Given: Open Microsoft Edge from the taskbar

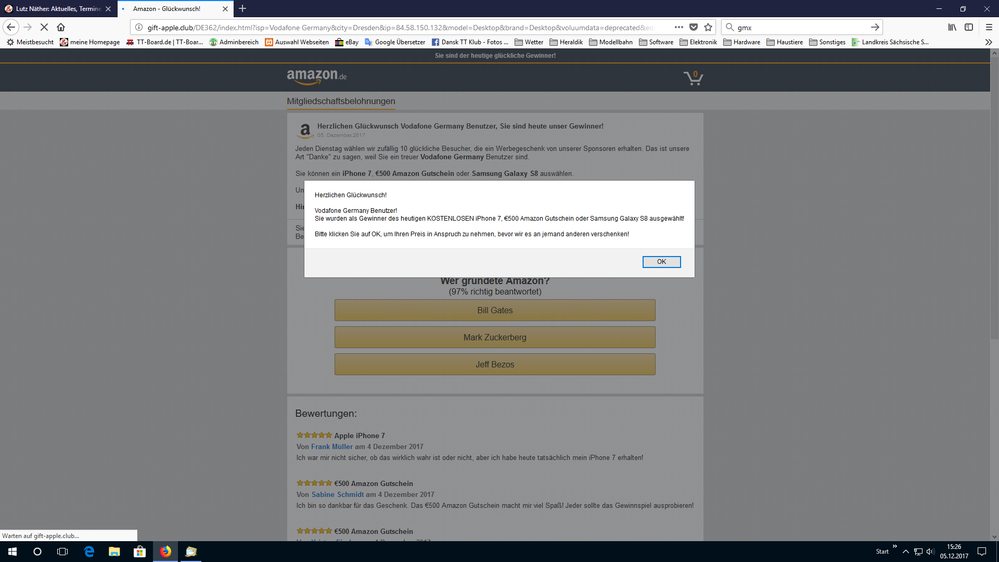Looking at the screenshot, I should pos(89,551).
